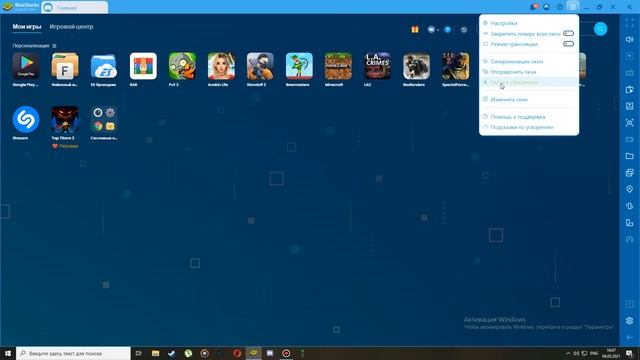
Task: Click the fullscreen expand icon in sidebar
Action: click(629, 23)
